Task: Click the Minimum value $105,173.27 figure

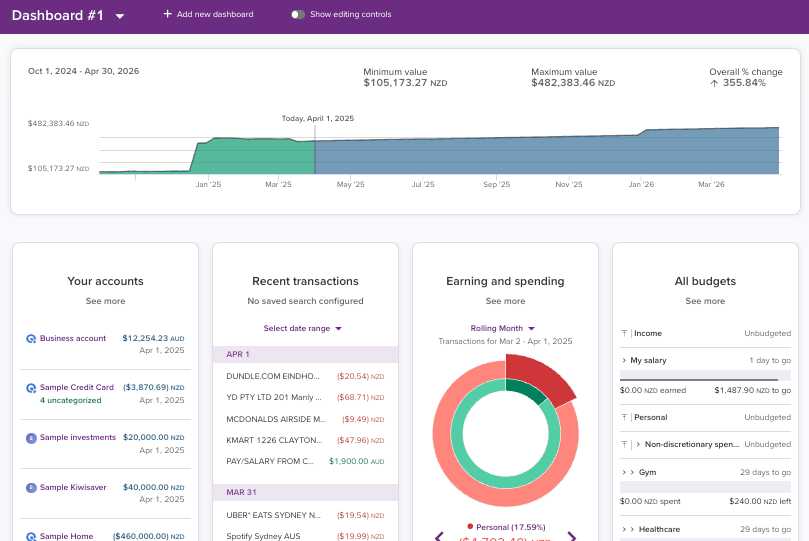Action: click(405, 83)
